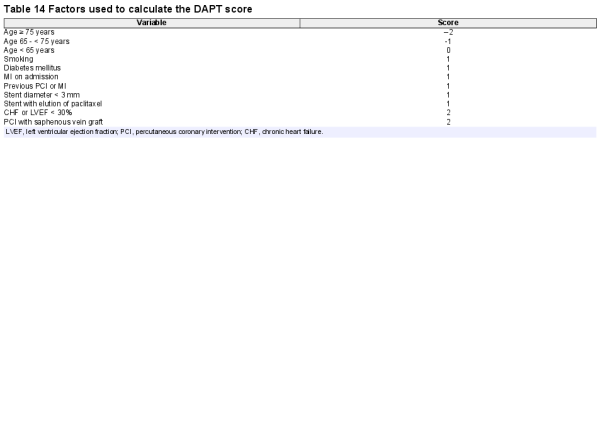Click 'PCI with saphenous vein graft' row label
600x436 pixels.
pyautogui.click(x=53, y=122)
